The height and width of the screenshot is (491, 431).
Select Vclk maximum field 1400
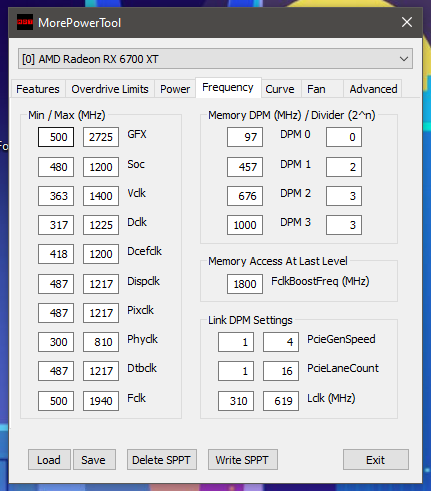click(x=101, y=196)
